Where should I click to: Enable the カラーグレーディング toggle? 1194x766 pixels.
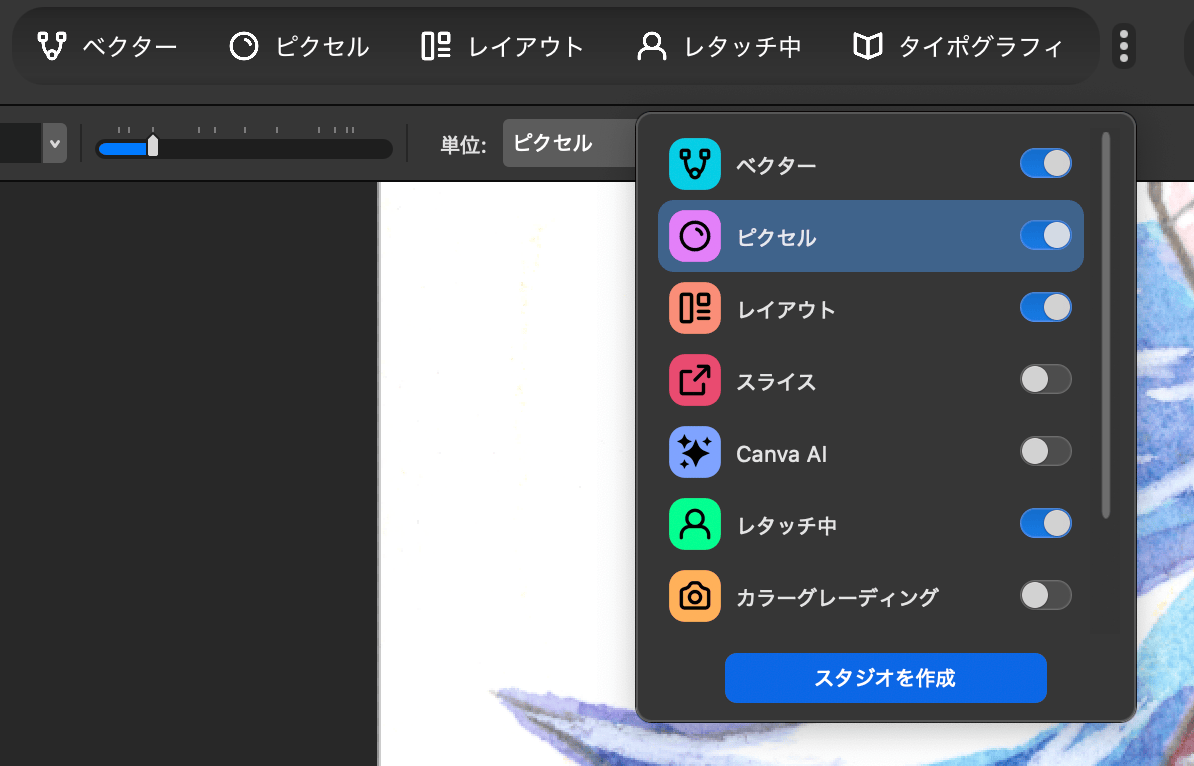pos(1045,596)
